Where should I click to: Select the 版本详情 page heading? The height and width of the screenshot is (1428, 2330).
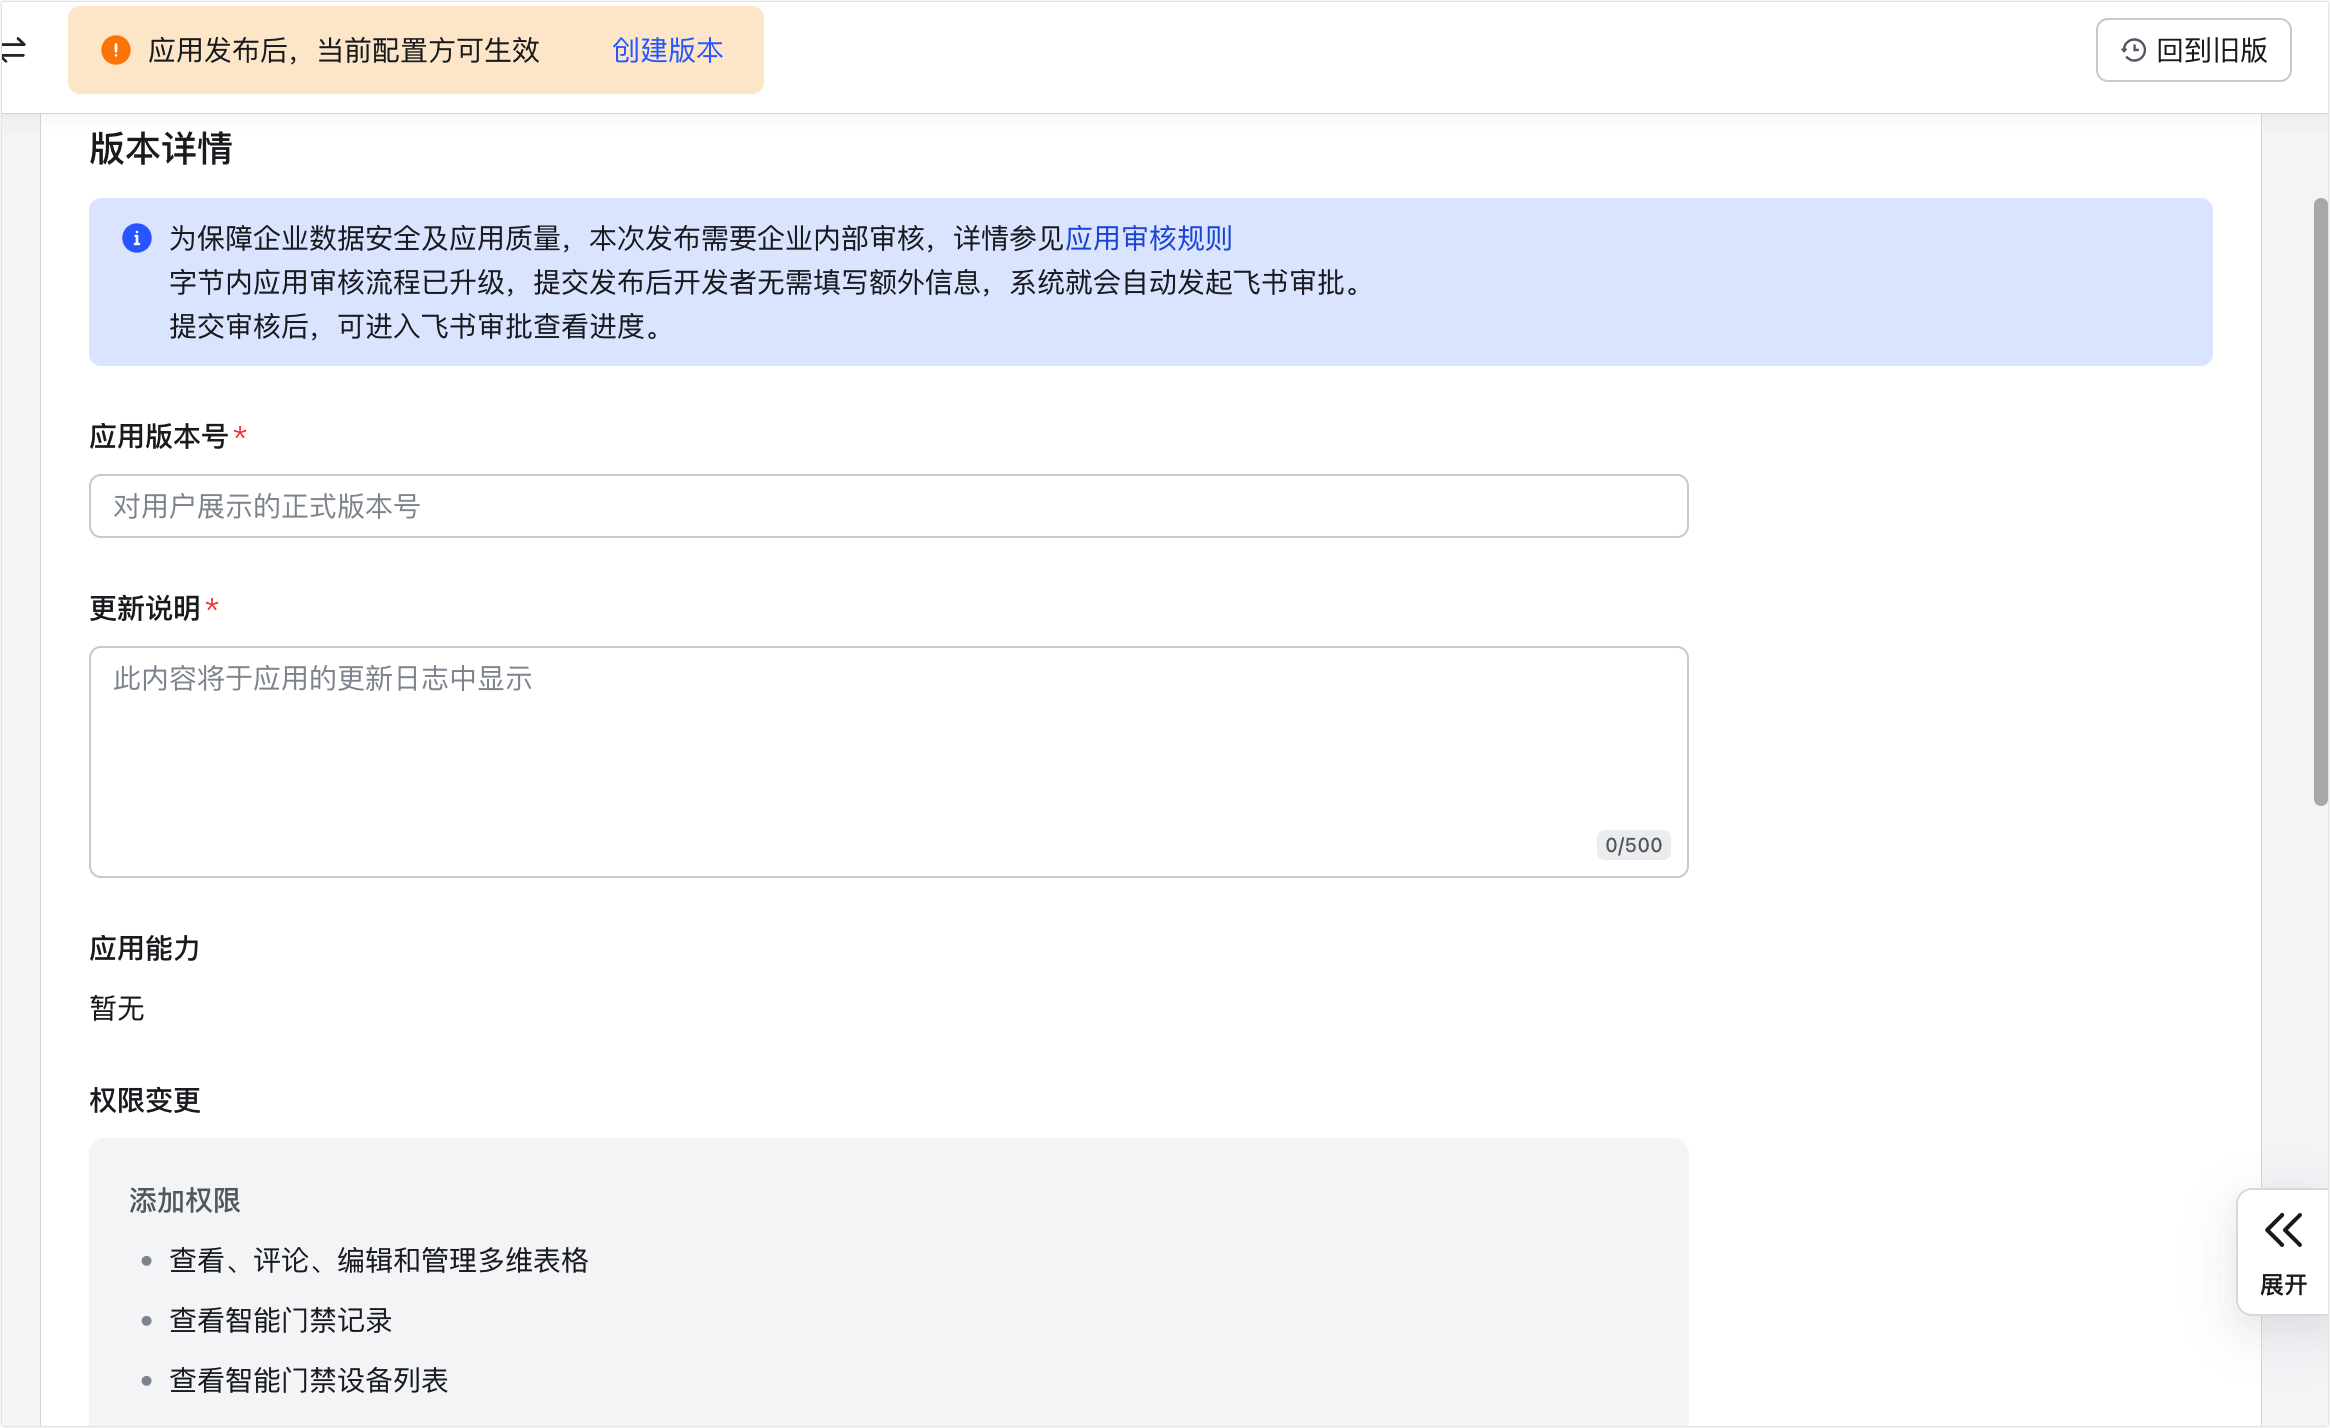[x=159, y=150]
